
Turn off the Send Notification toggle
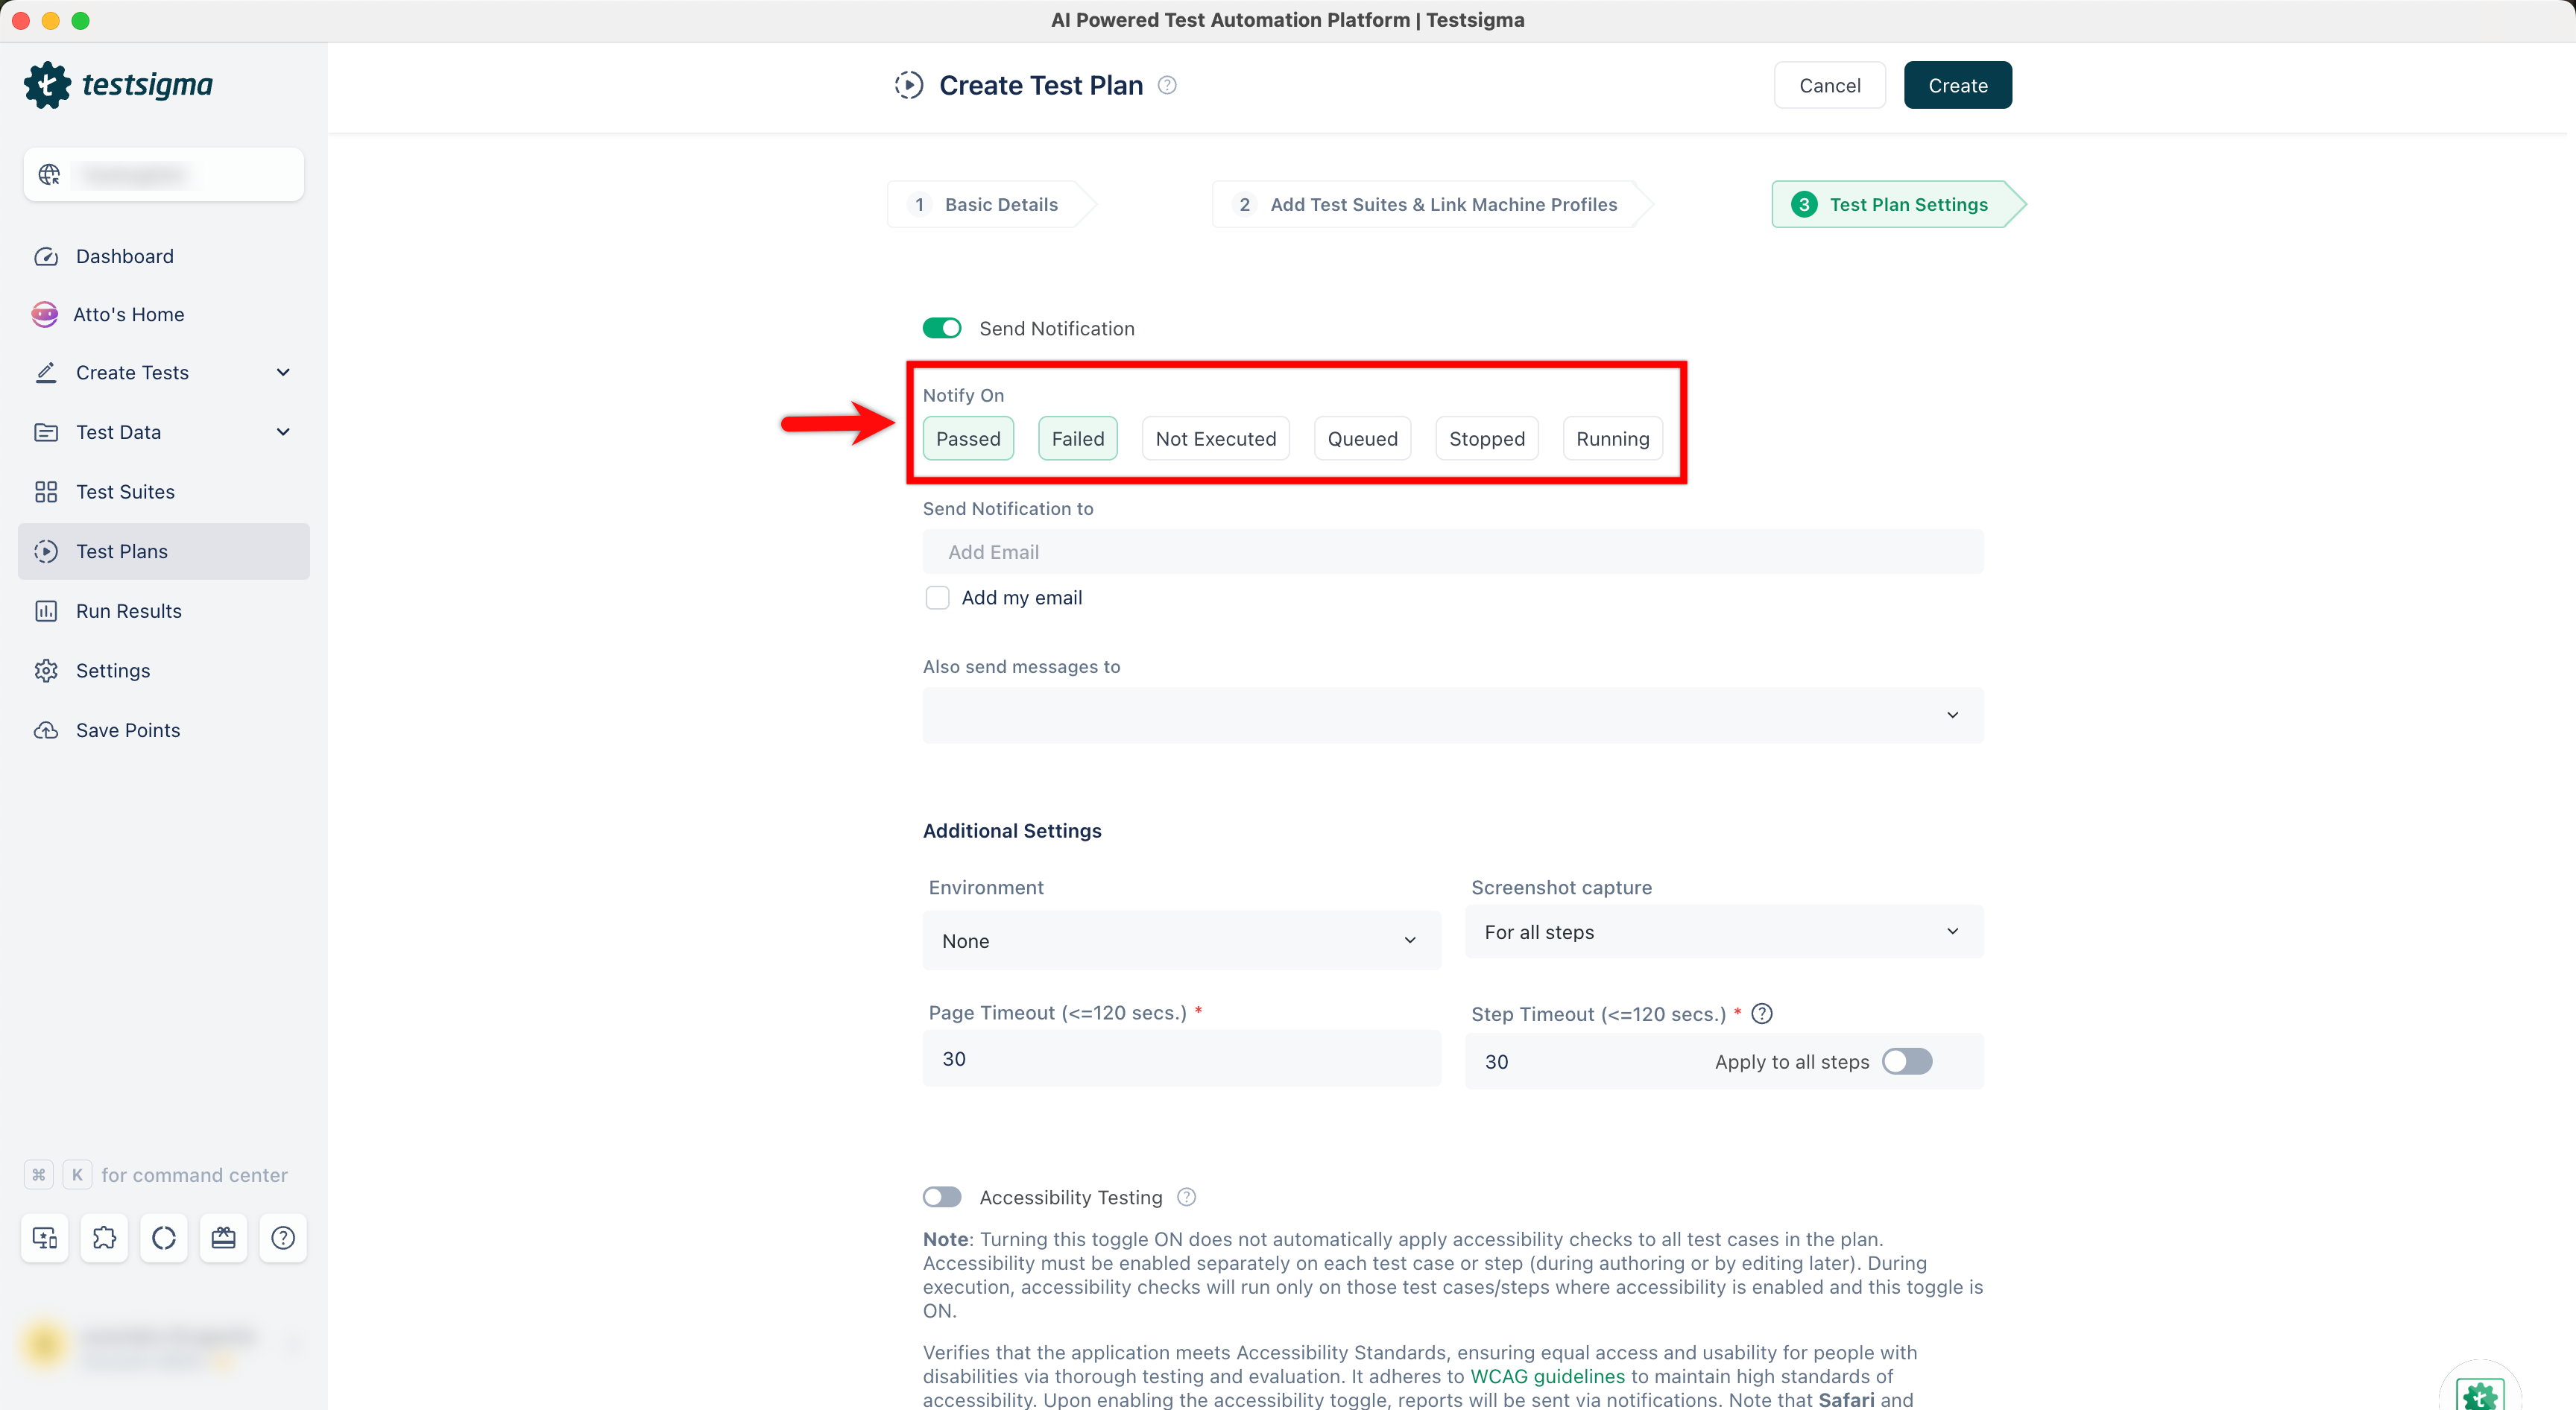(942, 329)
